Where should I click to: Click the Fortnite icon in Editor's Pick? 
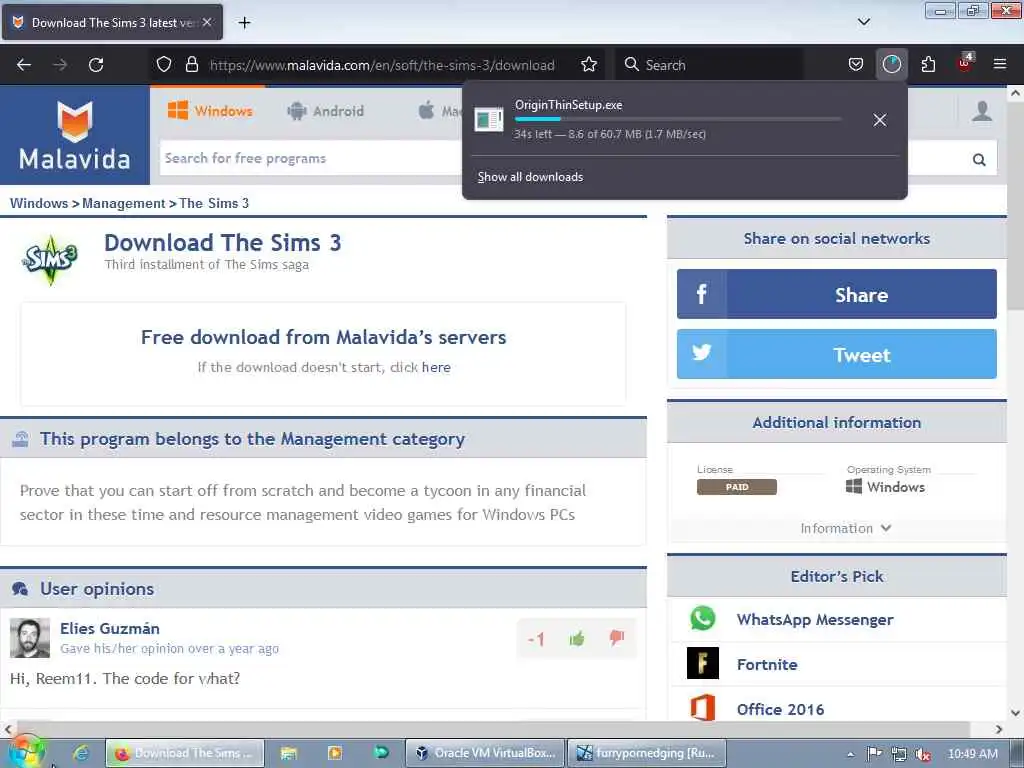pos(703,664)
